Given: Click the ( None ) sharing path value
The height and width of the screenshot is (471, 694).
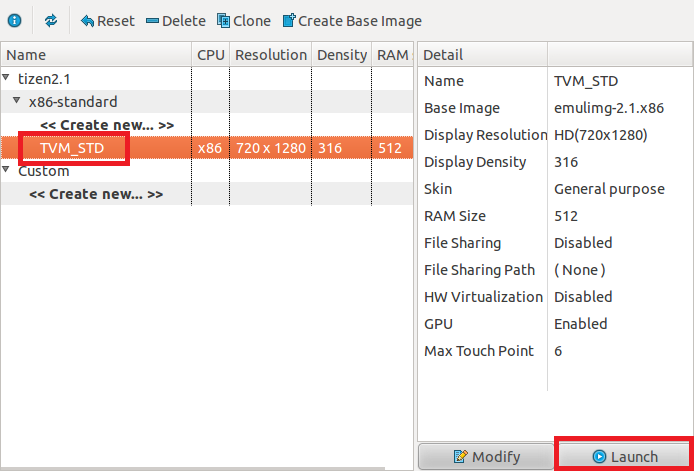Looking at the screenshot, I should pyautogui.click(x=580, y=270).
